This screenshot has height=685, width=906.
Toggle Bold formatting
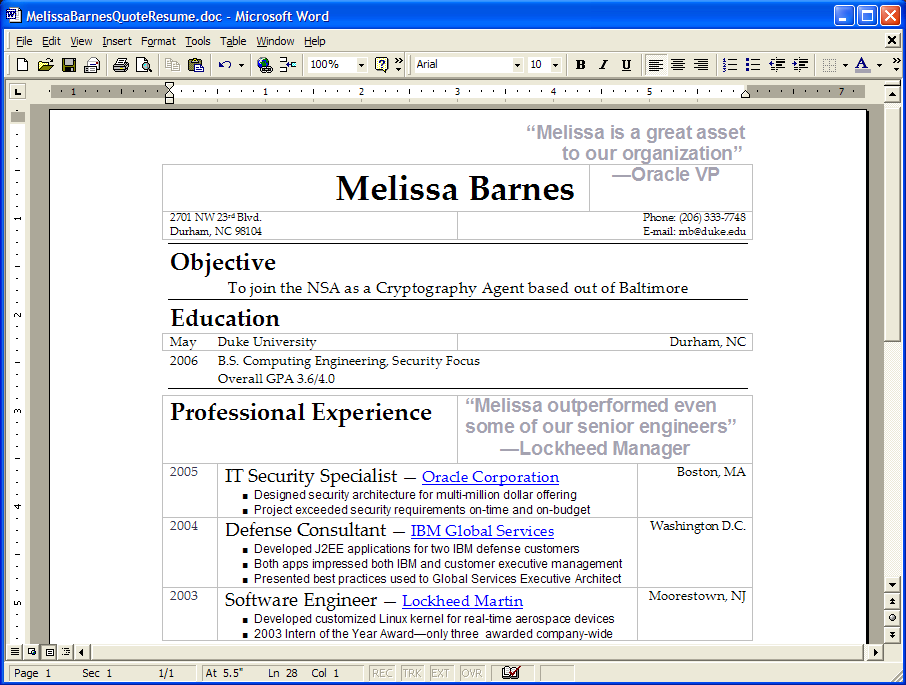tap(580, 65)
